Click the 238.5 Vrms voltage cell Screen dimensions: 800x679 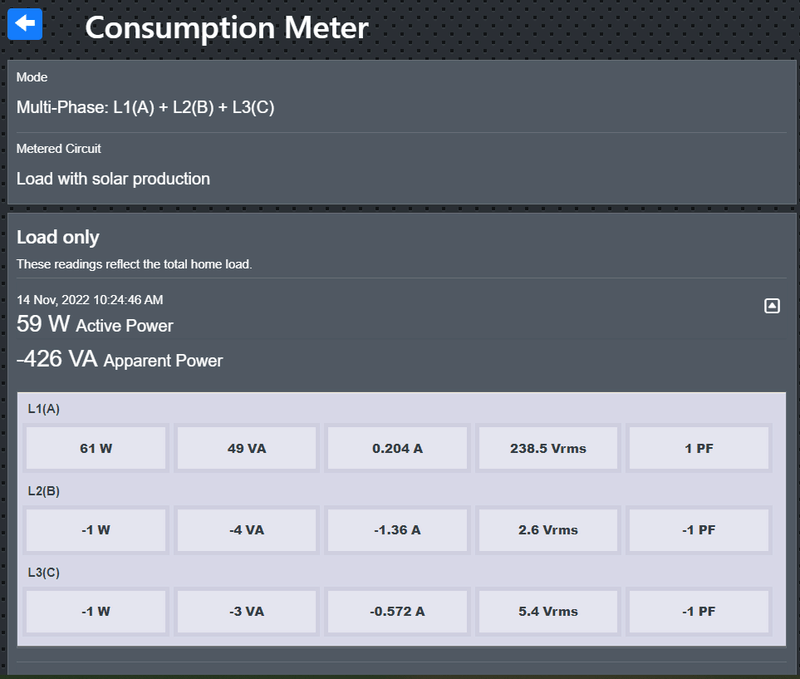[x=548, y=448]
